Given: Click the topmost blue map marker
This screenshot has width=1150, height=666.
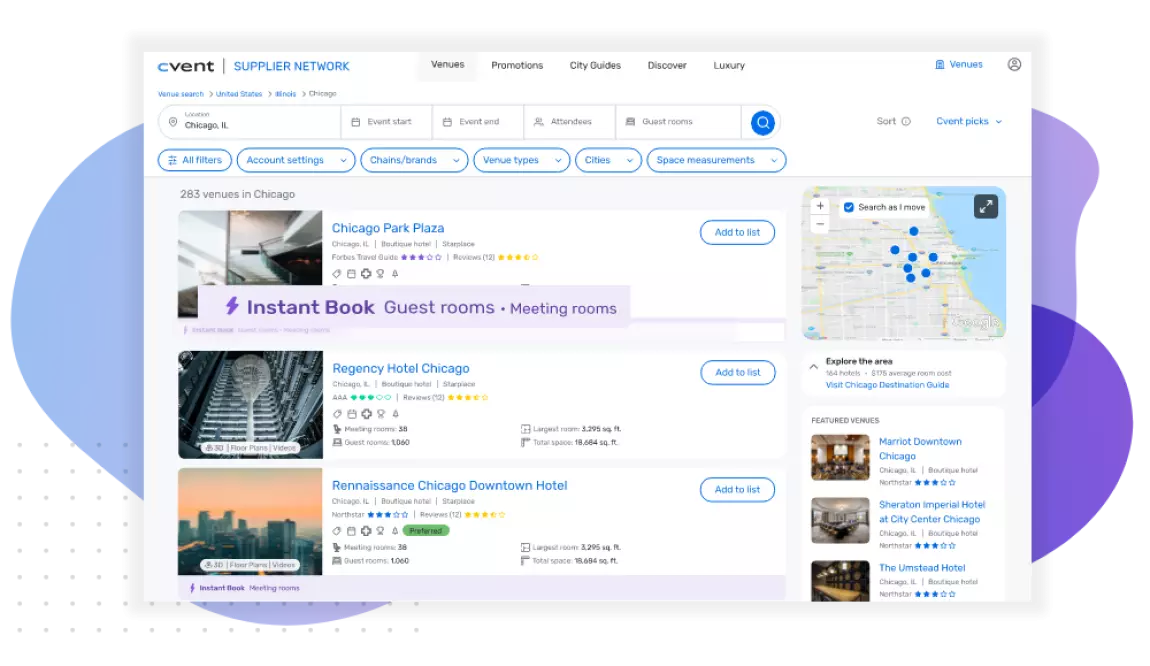Looking at the screenshot, I should point(914,231).
